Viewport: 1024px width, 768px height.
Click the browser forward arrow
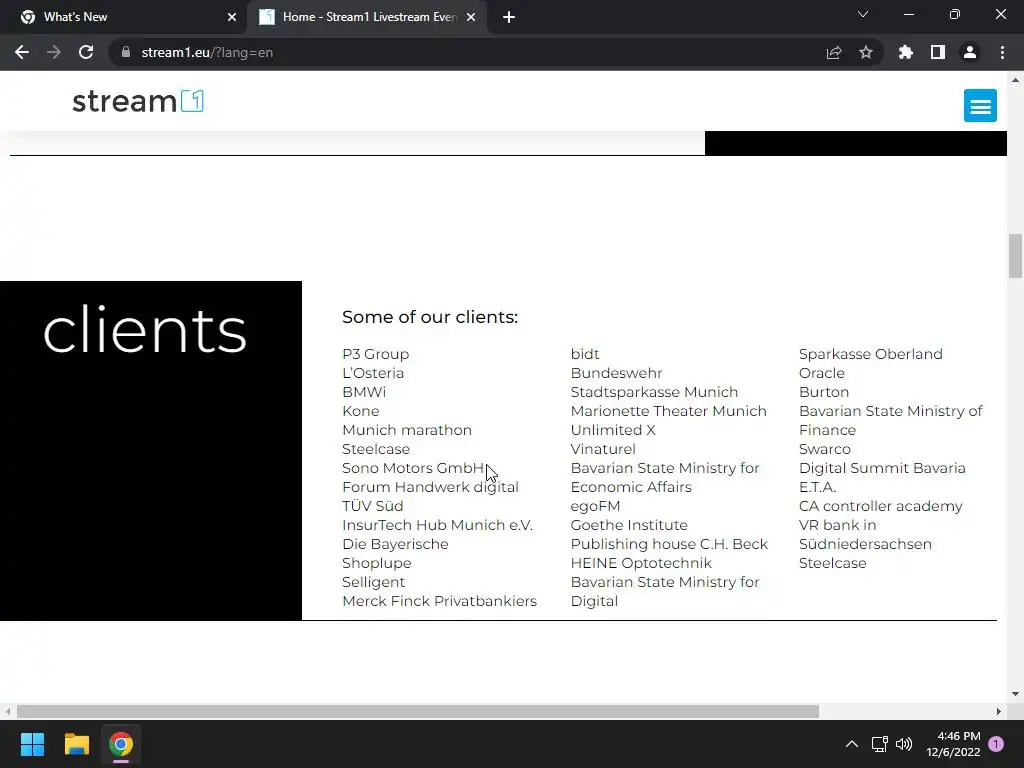point(54,52)
